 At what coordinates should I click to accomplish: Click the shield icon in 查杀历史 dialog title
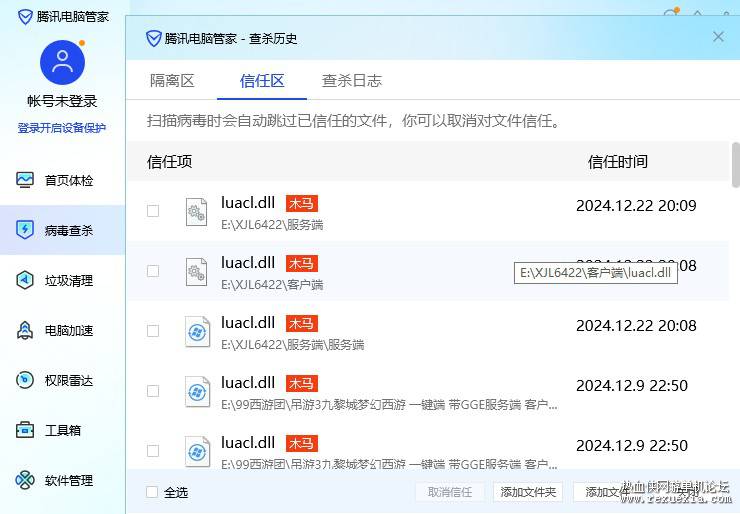(x=153, y=38)
